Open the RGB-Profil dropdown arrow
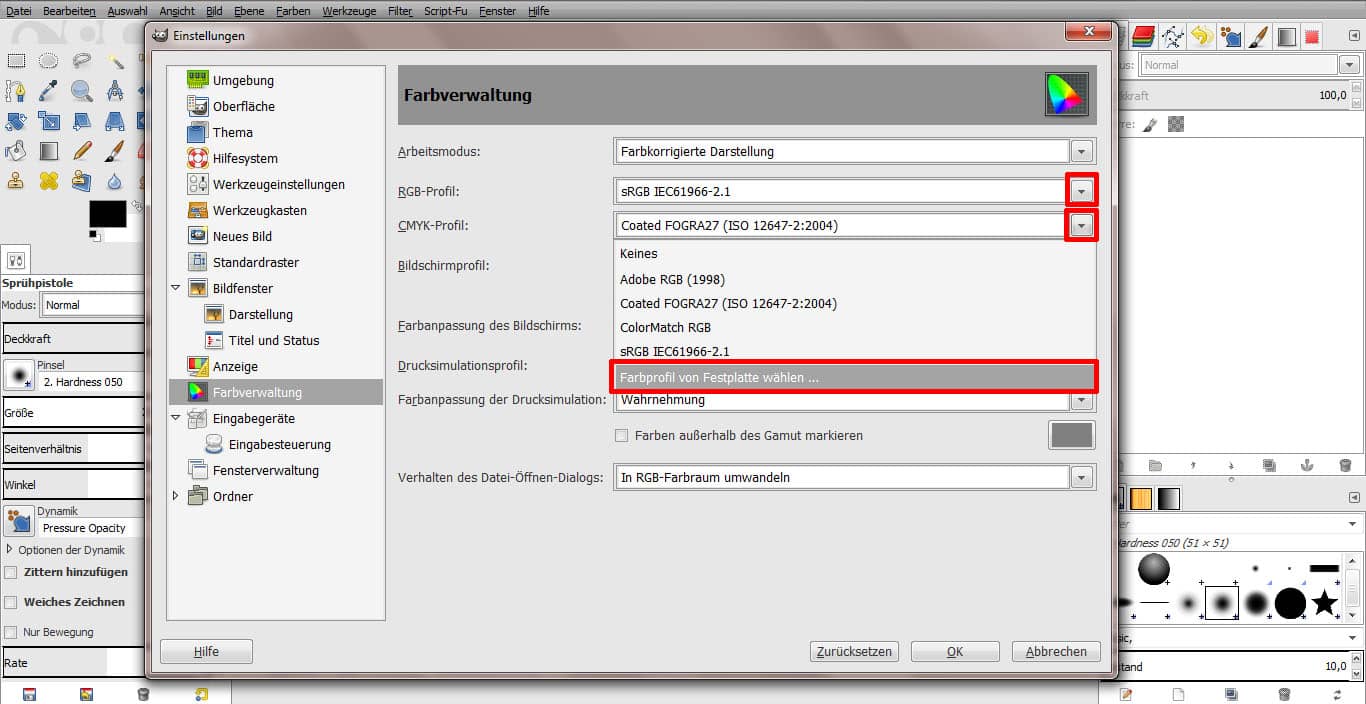Viewport: 1366px width, 704px height. (x=1081, y=190)
